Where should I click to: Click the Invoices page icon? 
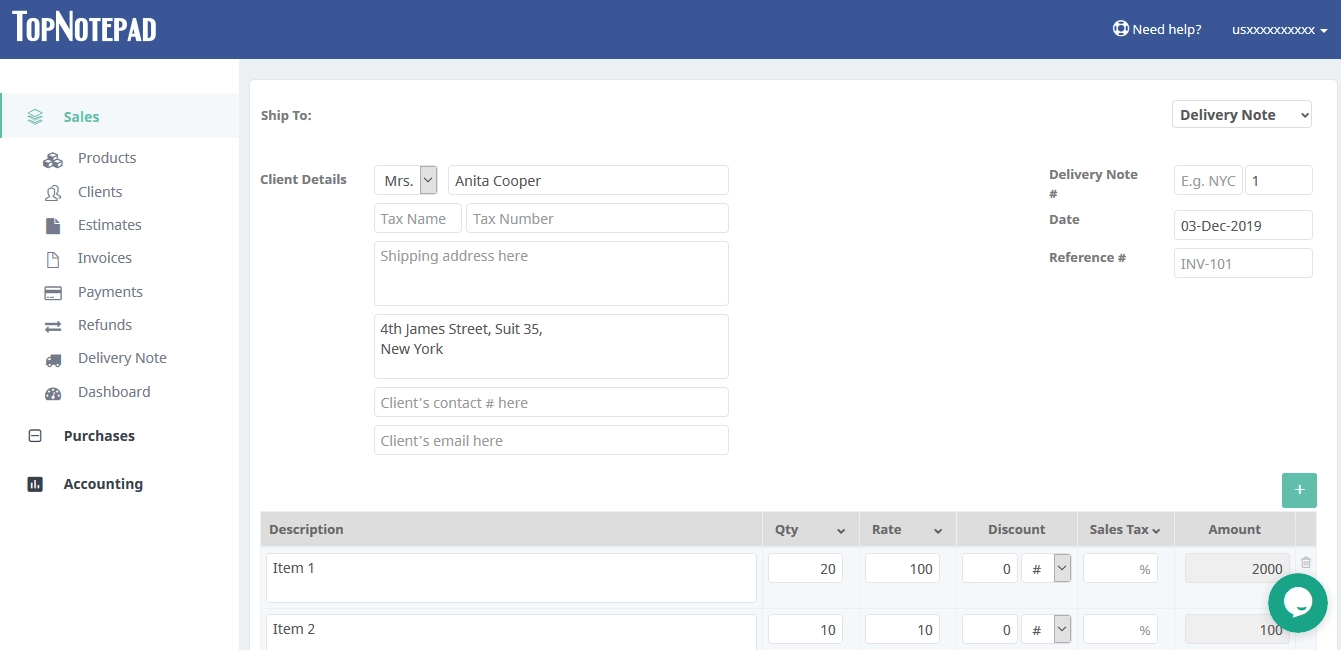coord(53,258)
